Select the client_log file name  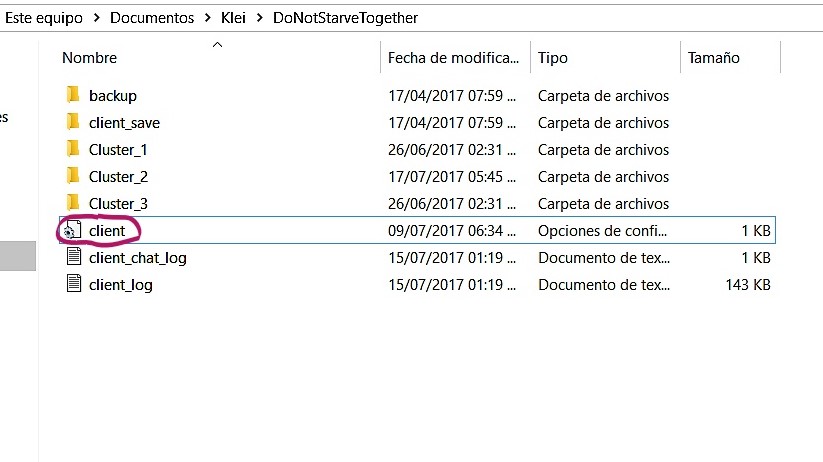click(x=121, y=284)
